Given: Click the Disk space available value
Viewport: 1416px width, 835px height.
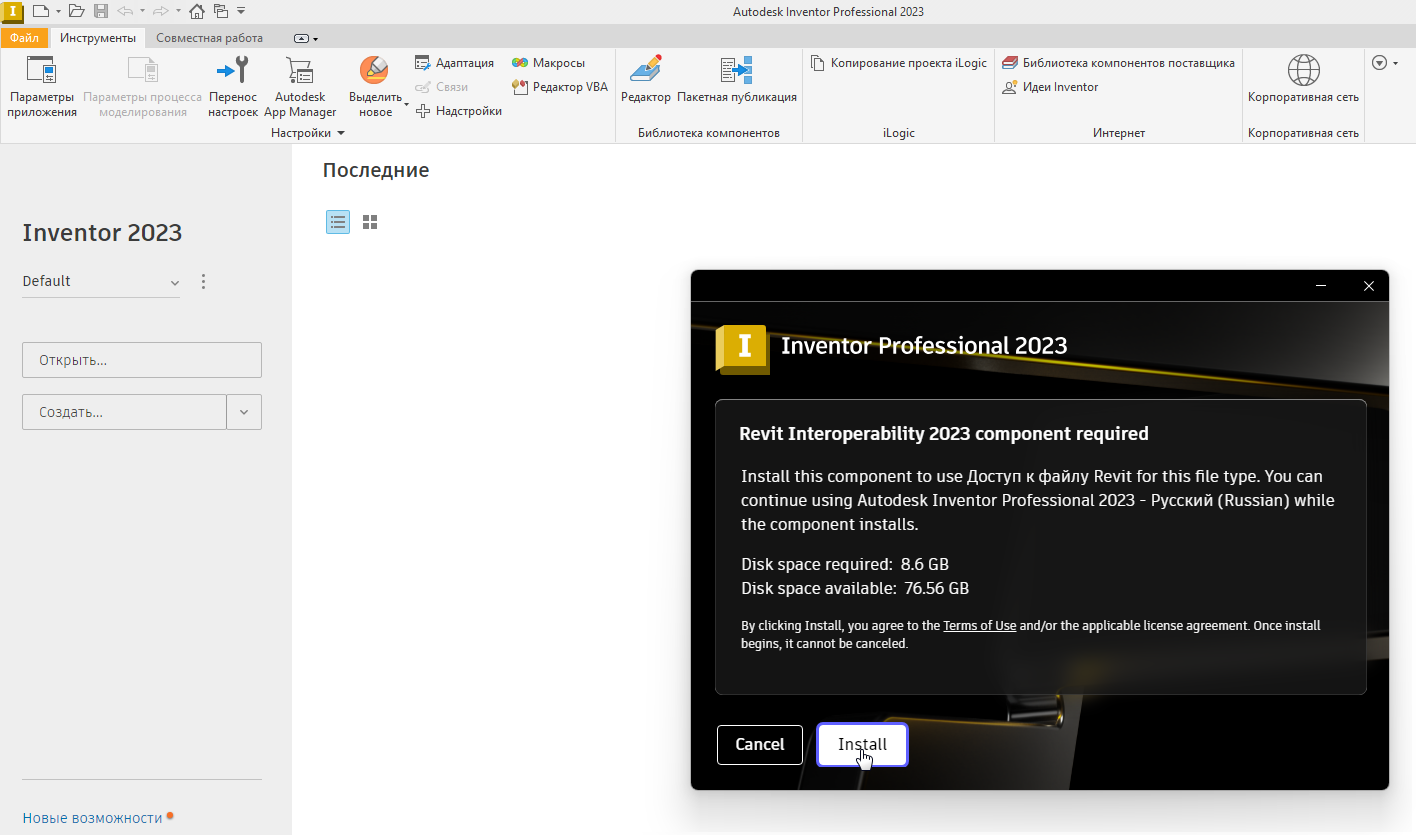Looking at the screenshot, I should click(937, 588).
